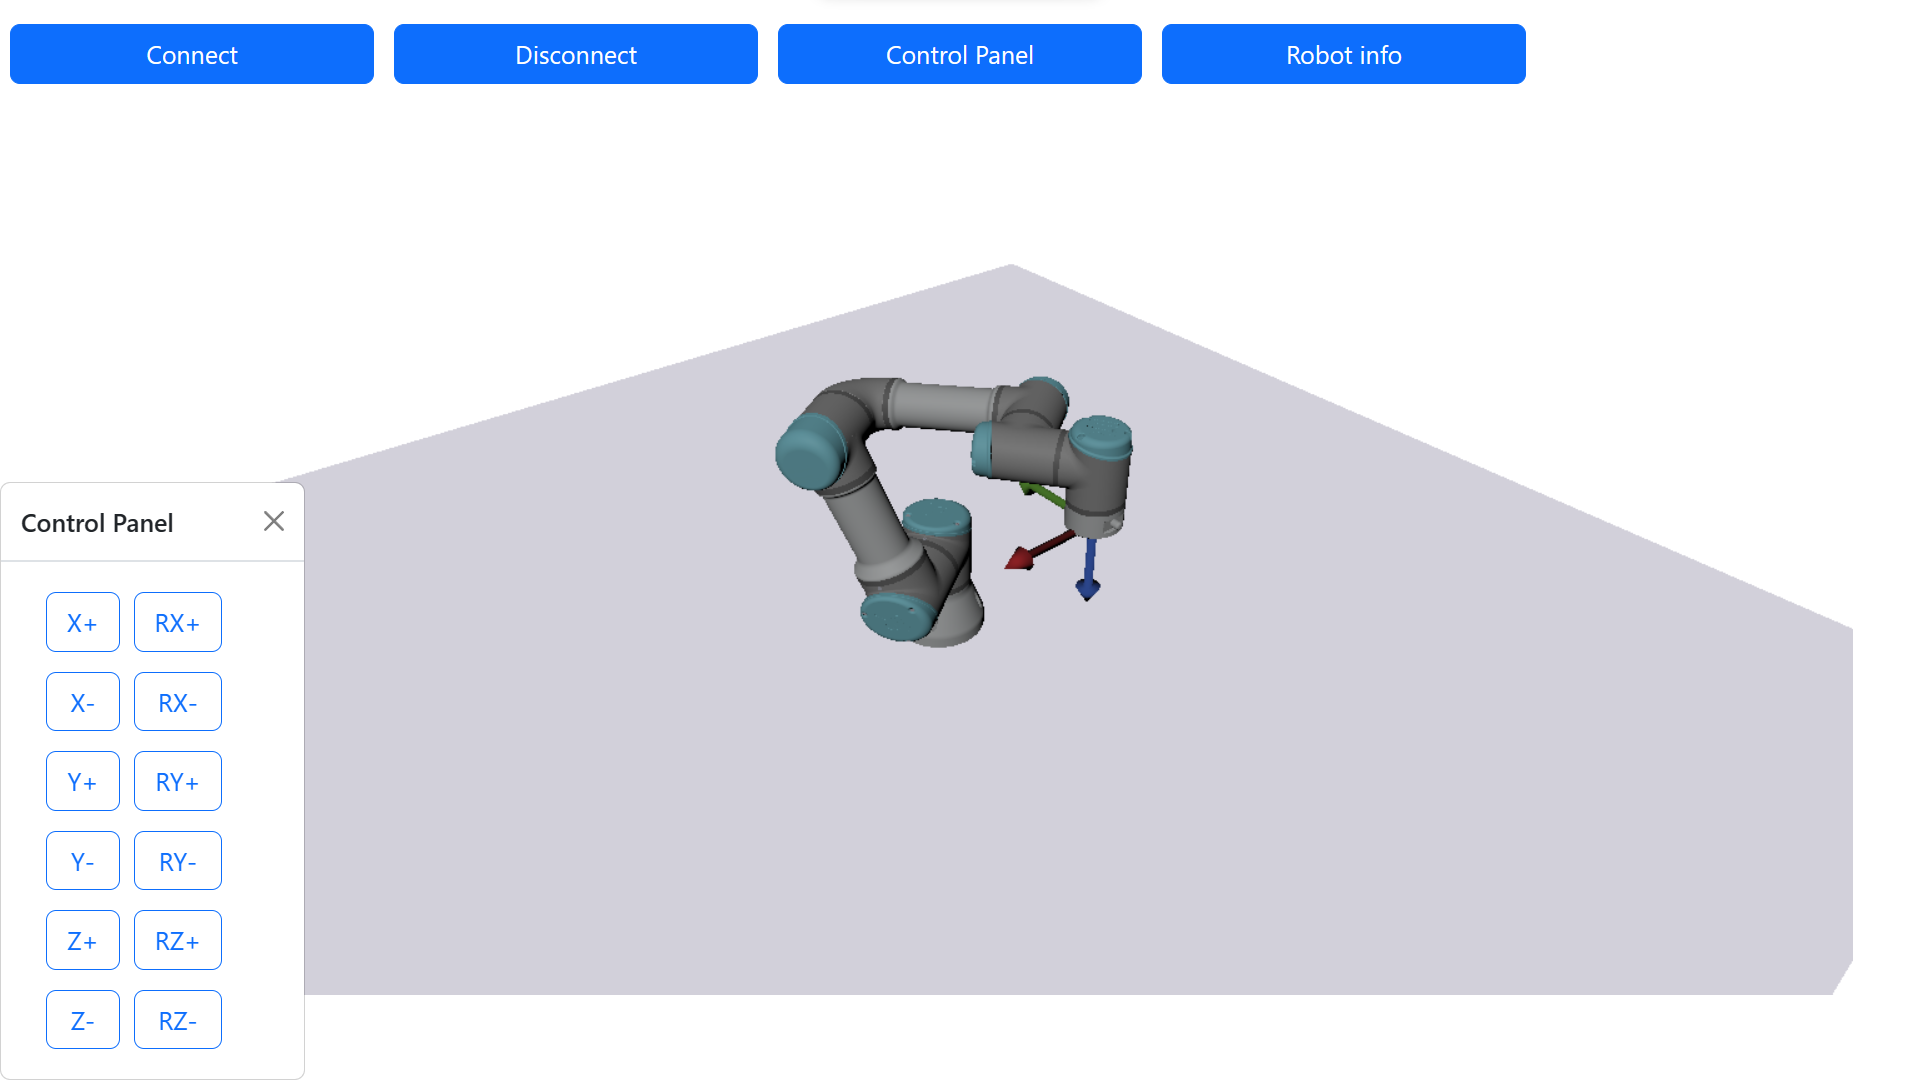The height and width of the screenshot is (1080, 1920).
Task: Rotate tool with RX- button
Action: click(x=178, y=702)
